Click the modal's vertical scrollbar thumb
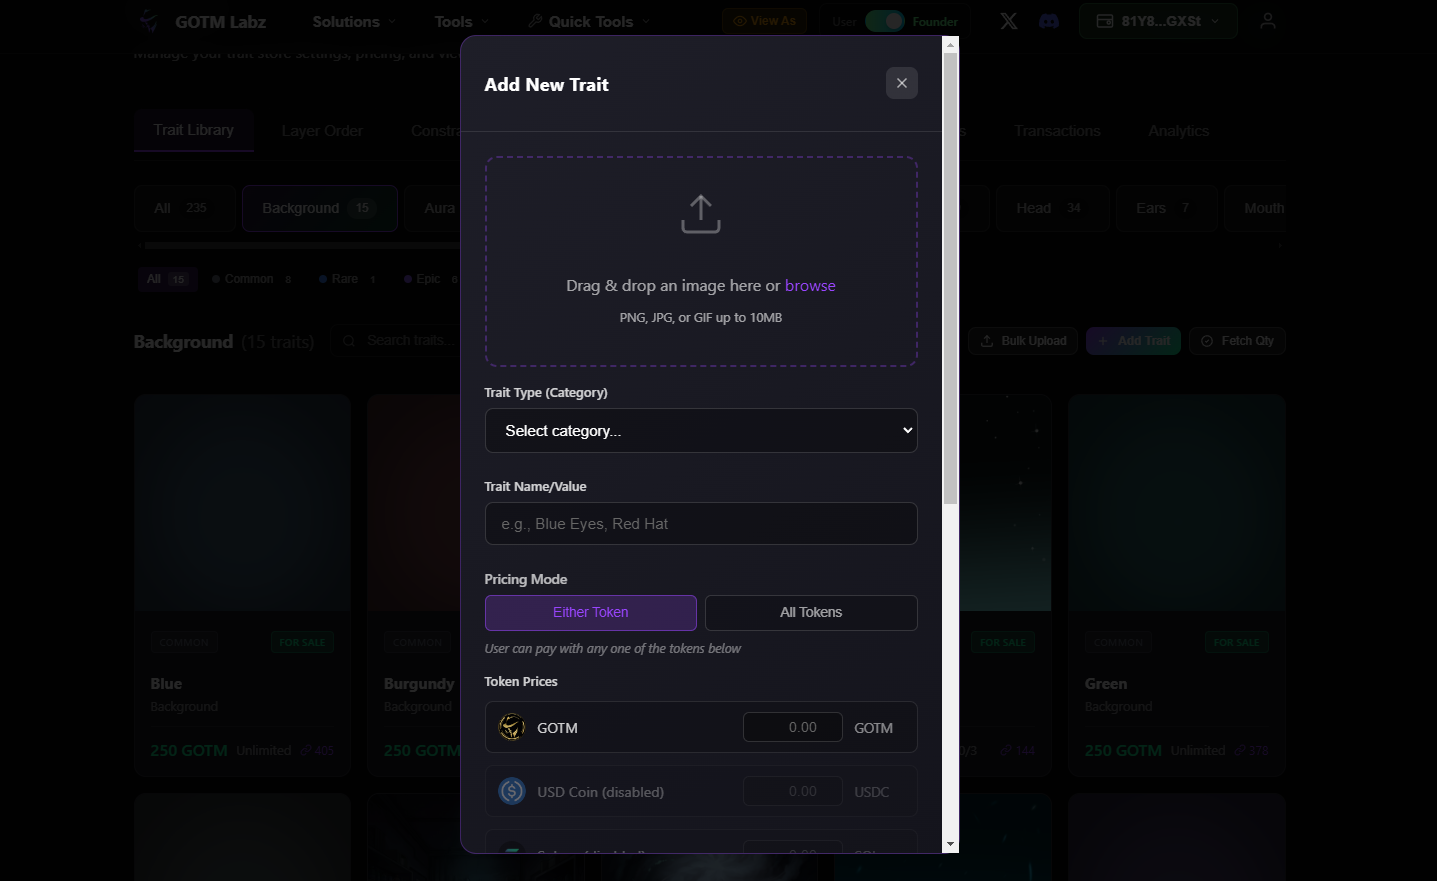 click(x=950, y=278)
